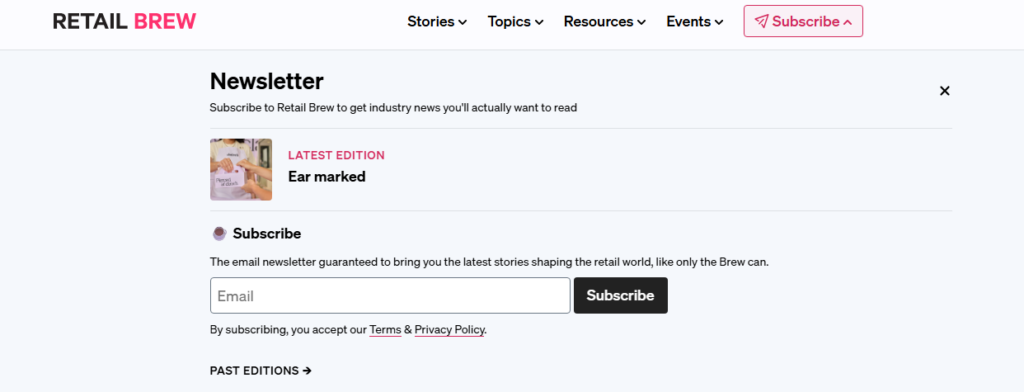Open the Terms link
The width and height of the screenshot is (1024, 392).
tap(385, 330)
